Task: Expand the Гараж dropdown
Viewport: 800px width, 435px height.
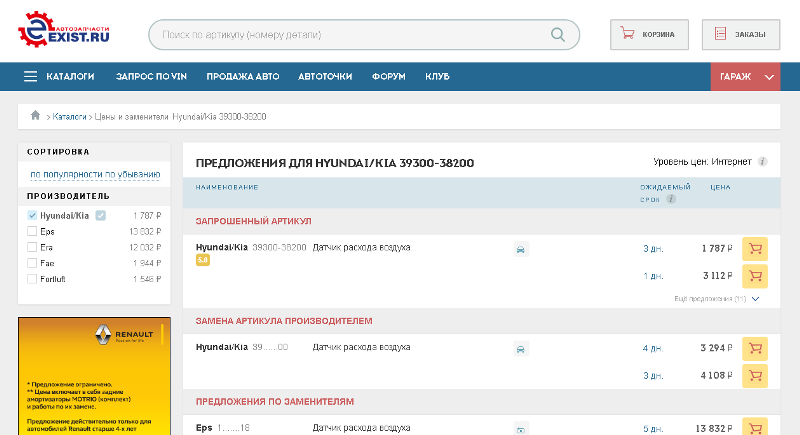Action: [x=745, y=76]
